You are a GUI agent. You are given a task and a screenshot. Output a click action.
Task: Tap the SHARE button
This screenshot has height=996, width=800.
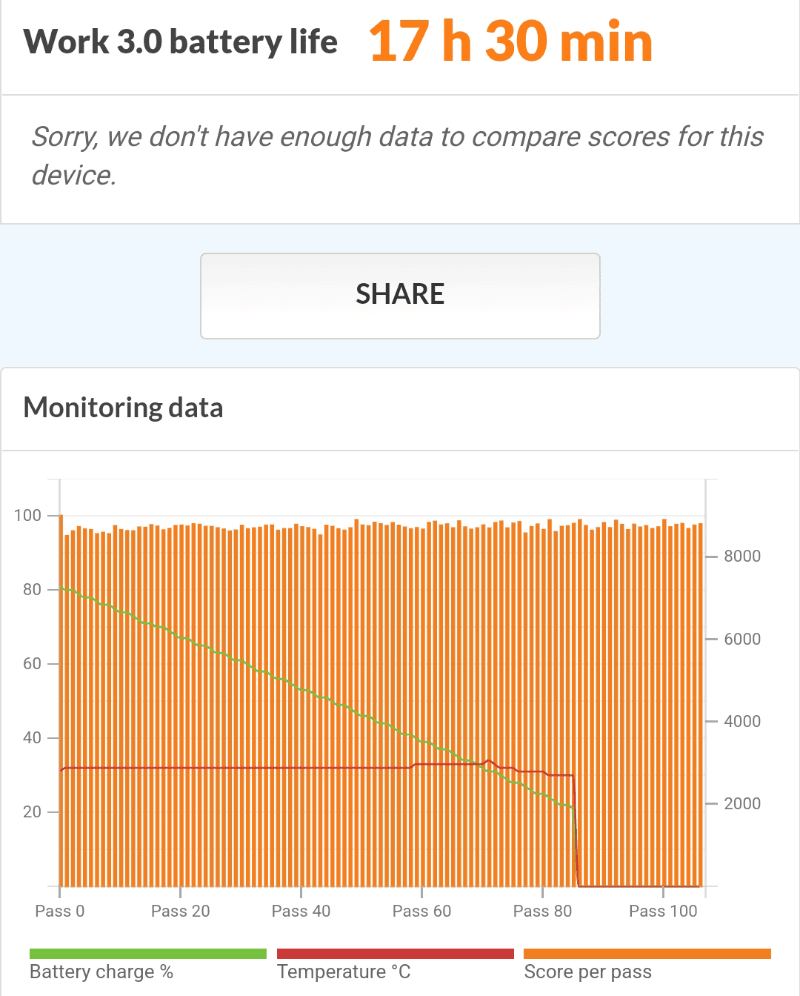click(400, 295)
